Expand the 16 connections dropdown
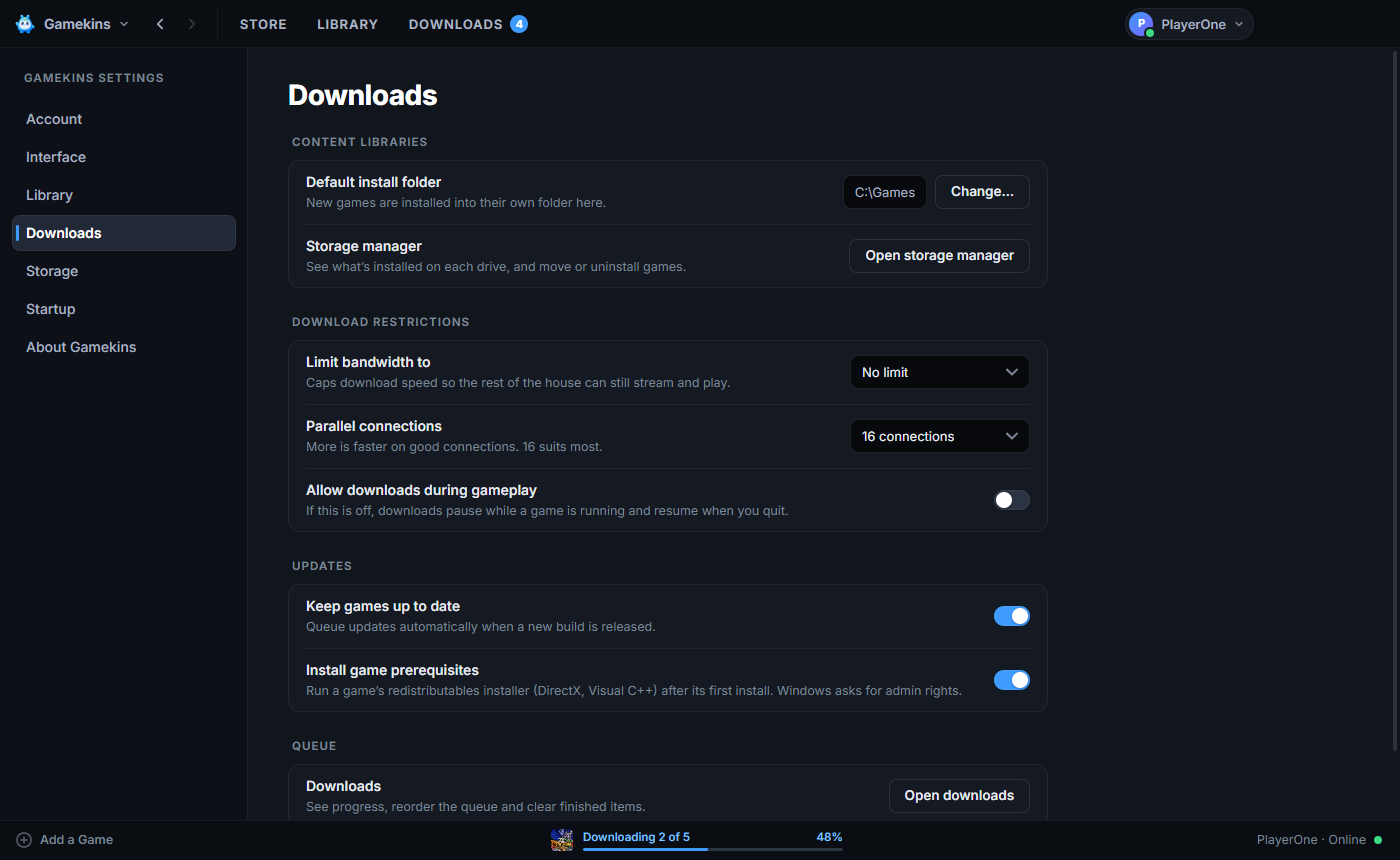This screenshot has height=860, width=1400. tap(940, 436)
